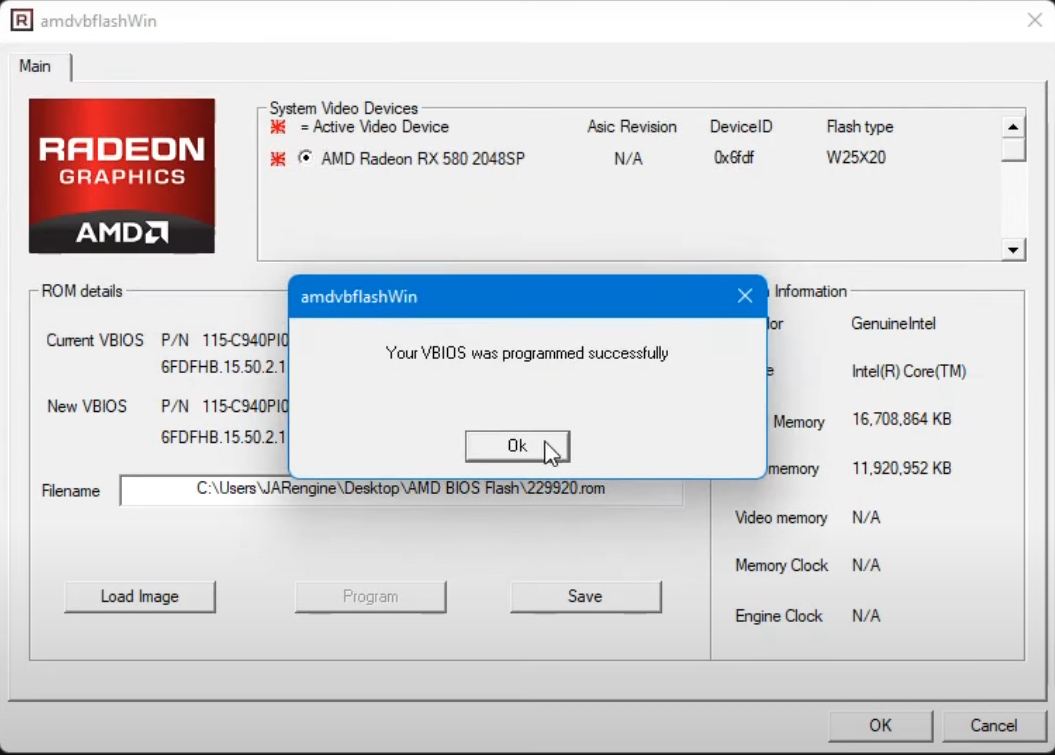Click the DeviceID value 0x6fdf

(733, 157)
